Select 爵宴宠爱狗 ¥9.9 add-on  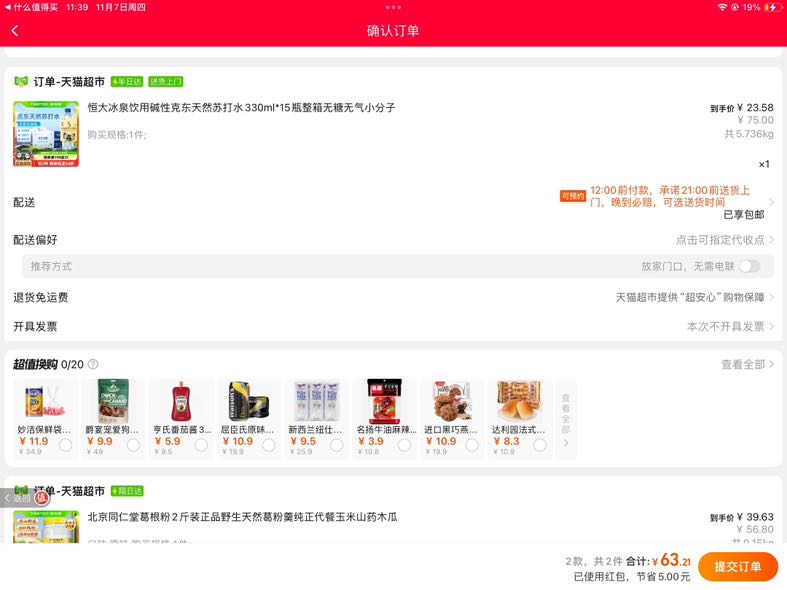[134, 445]
